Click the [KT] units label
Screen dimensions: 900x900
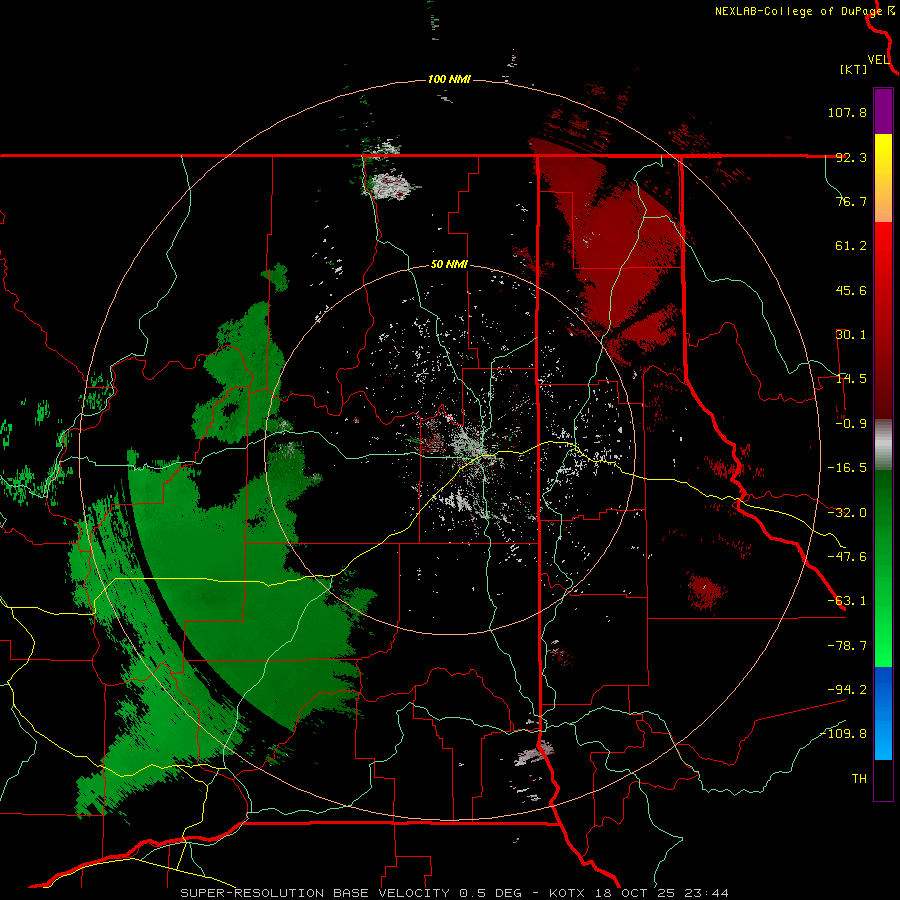853,69
